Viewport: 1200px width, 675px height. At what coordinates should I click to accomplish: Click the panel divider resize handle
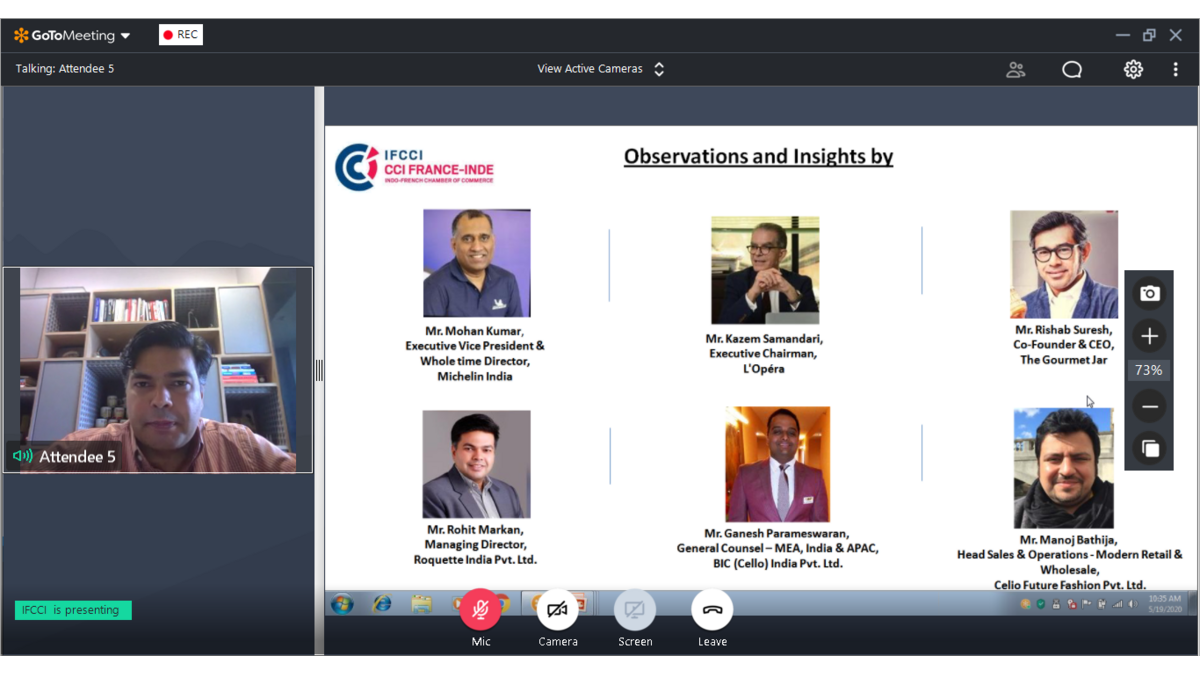[319, 370]
